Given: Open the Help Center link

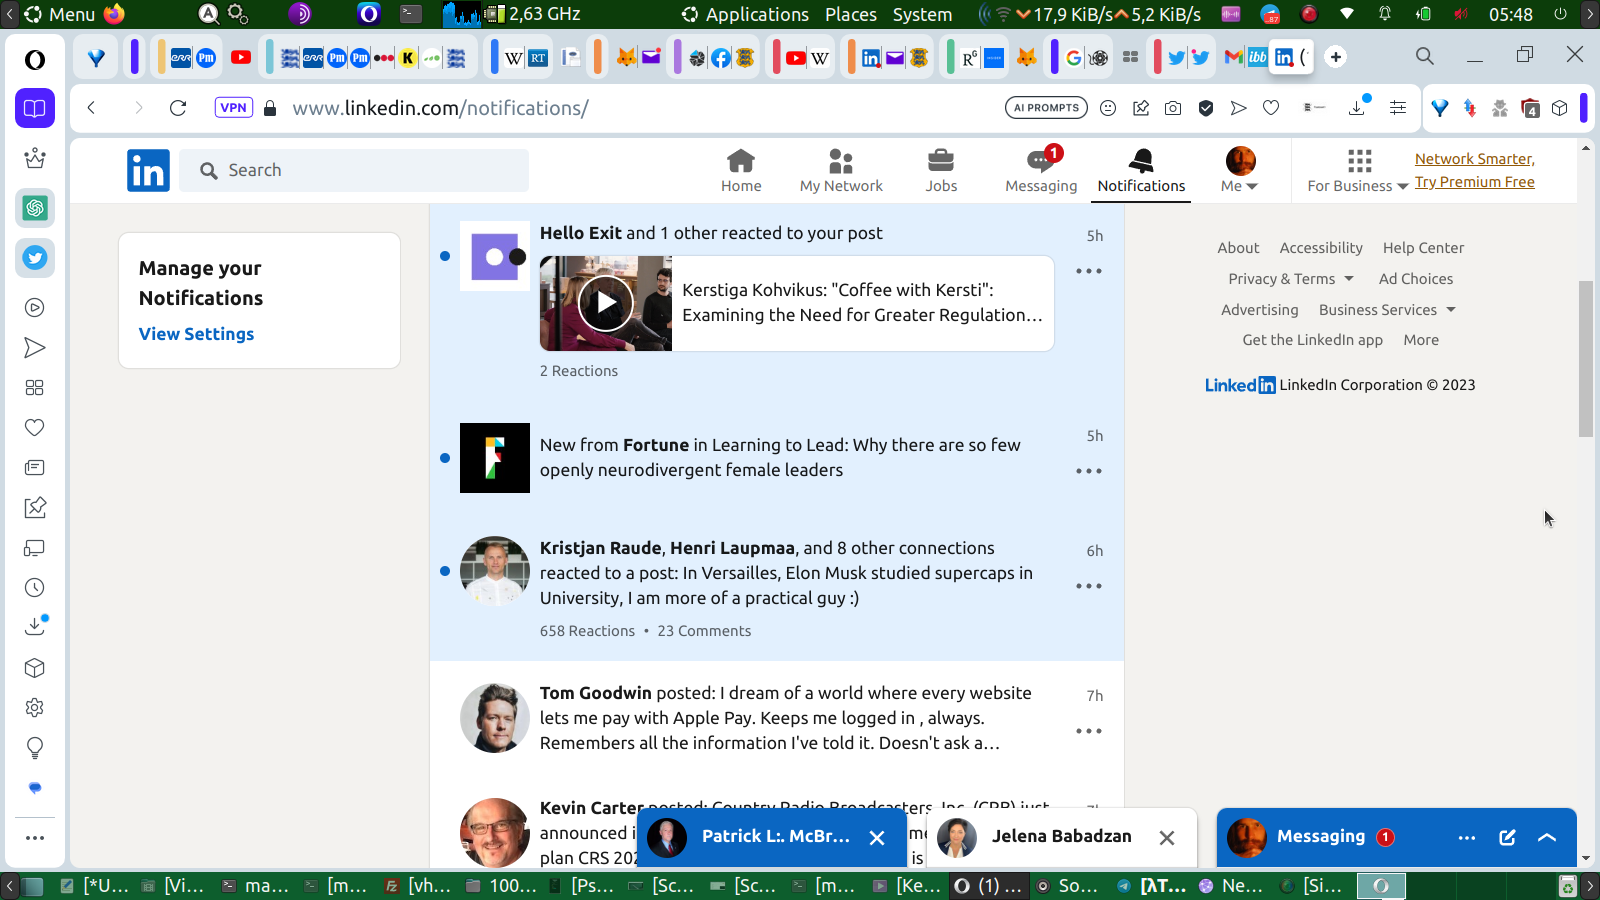Looking at the screenshot, I should coord(1423,248).
